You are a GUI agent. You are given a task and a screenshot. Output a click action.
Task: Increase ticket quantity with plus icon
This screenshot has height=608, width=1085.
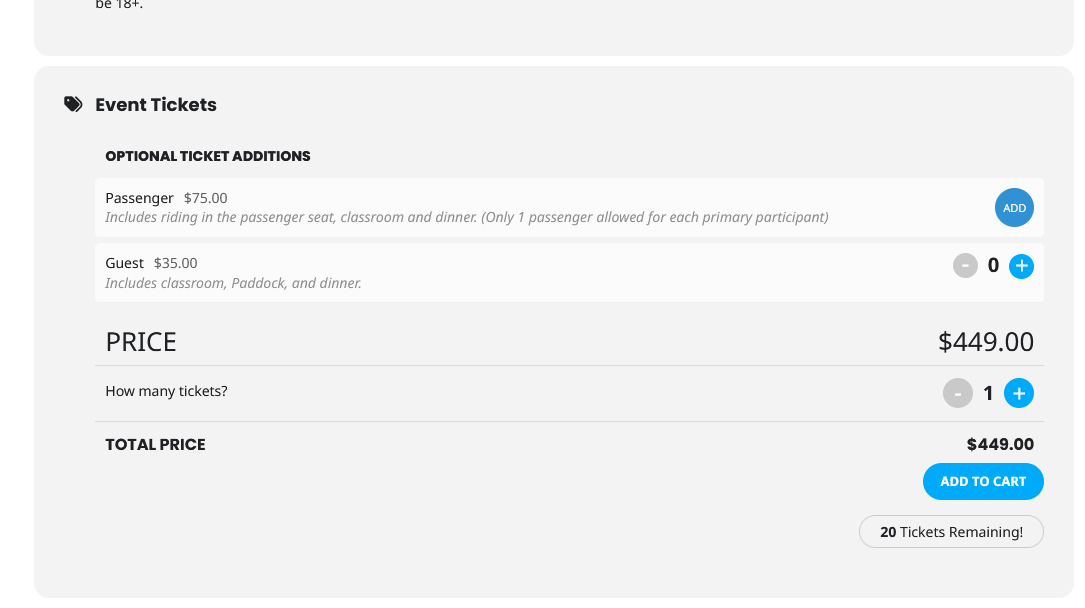1019,393
